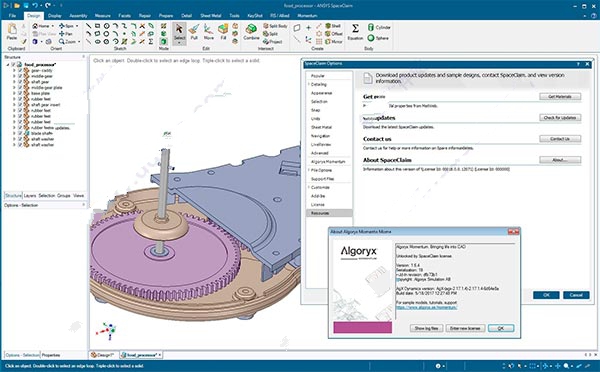600x372 pixels.
Task: Open the Select tool dropdown arrow
Action: 179,43
